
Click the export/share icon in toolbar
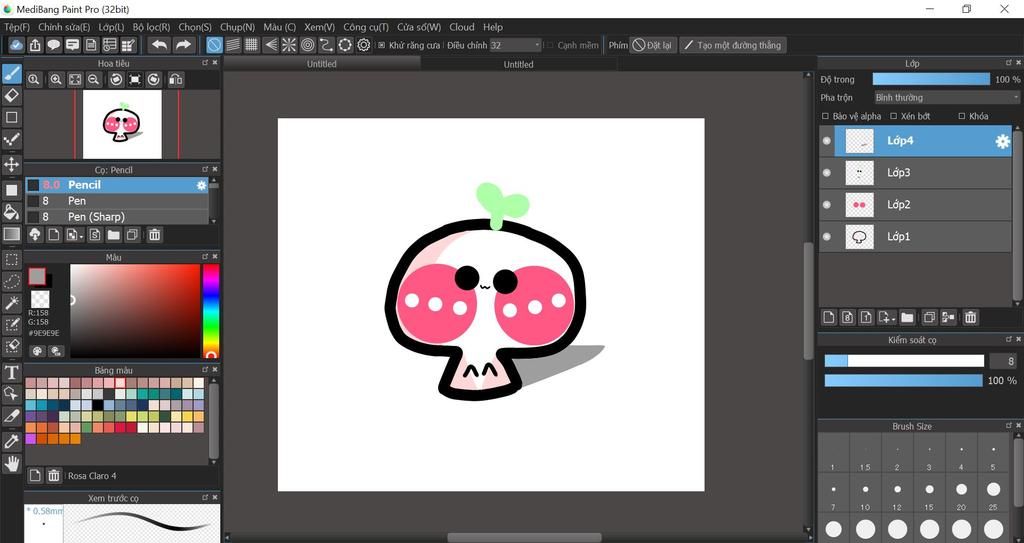click(35, 44)
